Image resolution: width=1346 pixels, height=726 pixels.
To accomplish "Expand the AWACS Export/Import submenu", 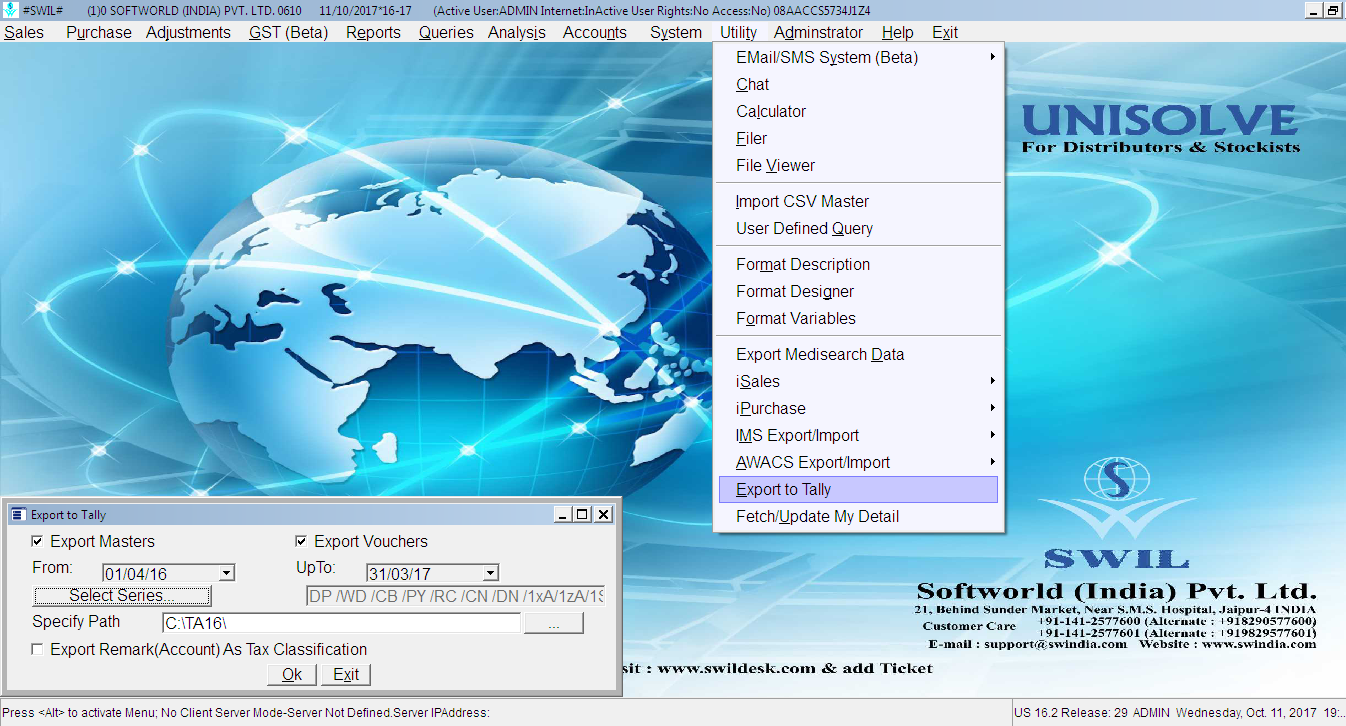I will click(859, 463).
